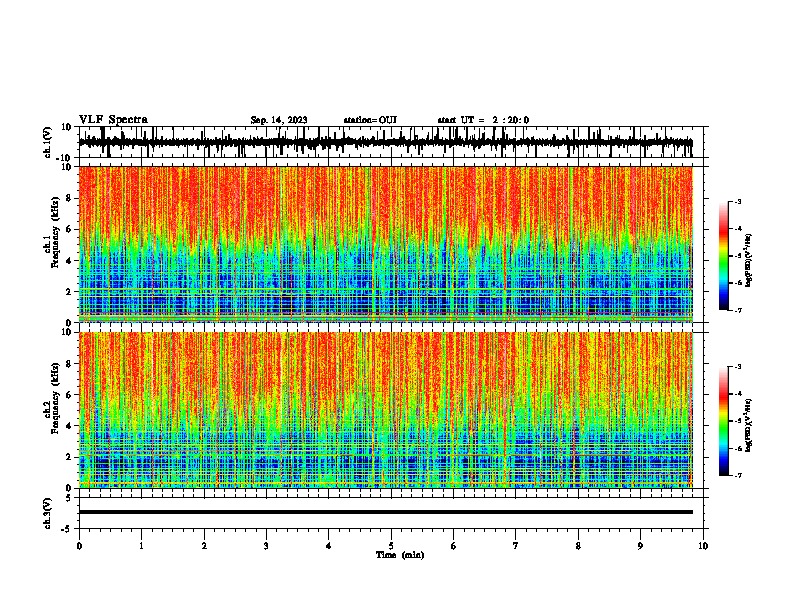Click time axis tick label "9"
792x612 pixels.
click(640, 546)
